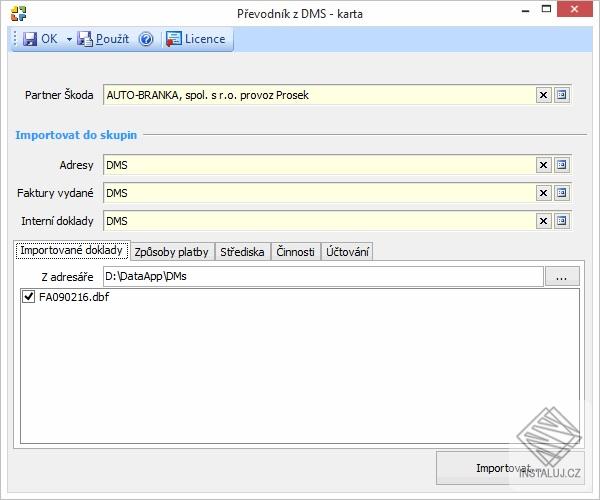Browse for directory with the ... button
The width and height of the screenshot is (600, 500).
click(x=562, y=276)
